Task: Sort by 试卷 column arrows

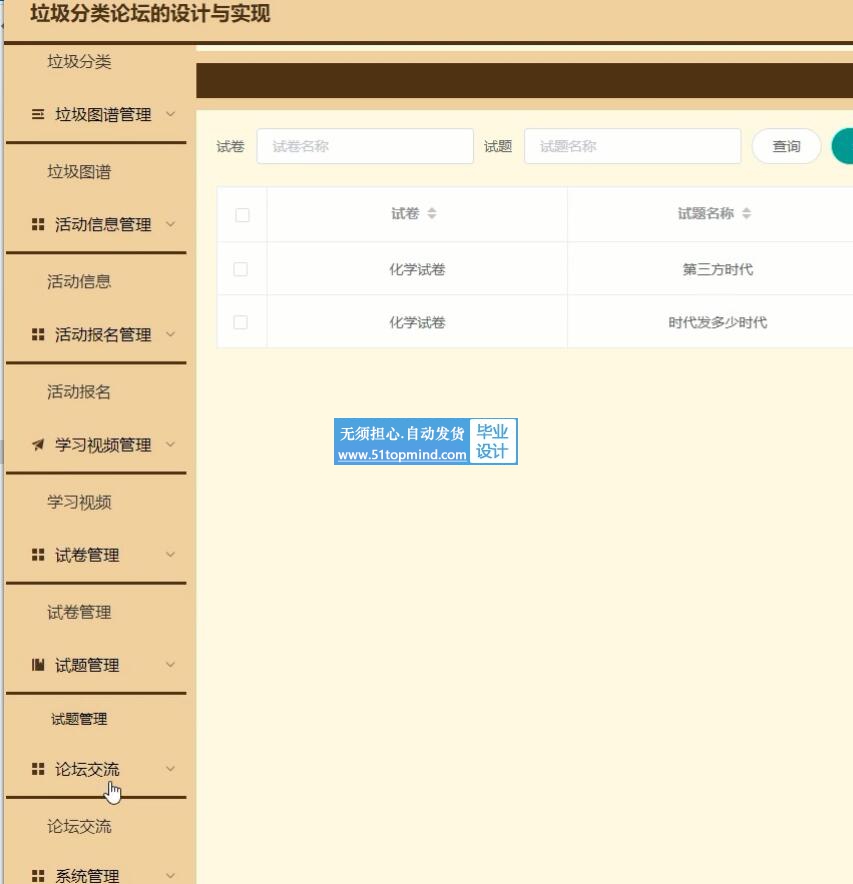Action: (432, 213)
